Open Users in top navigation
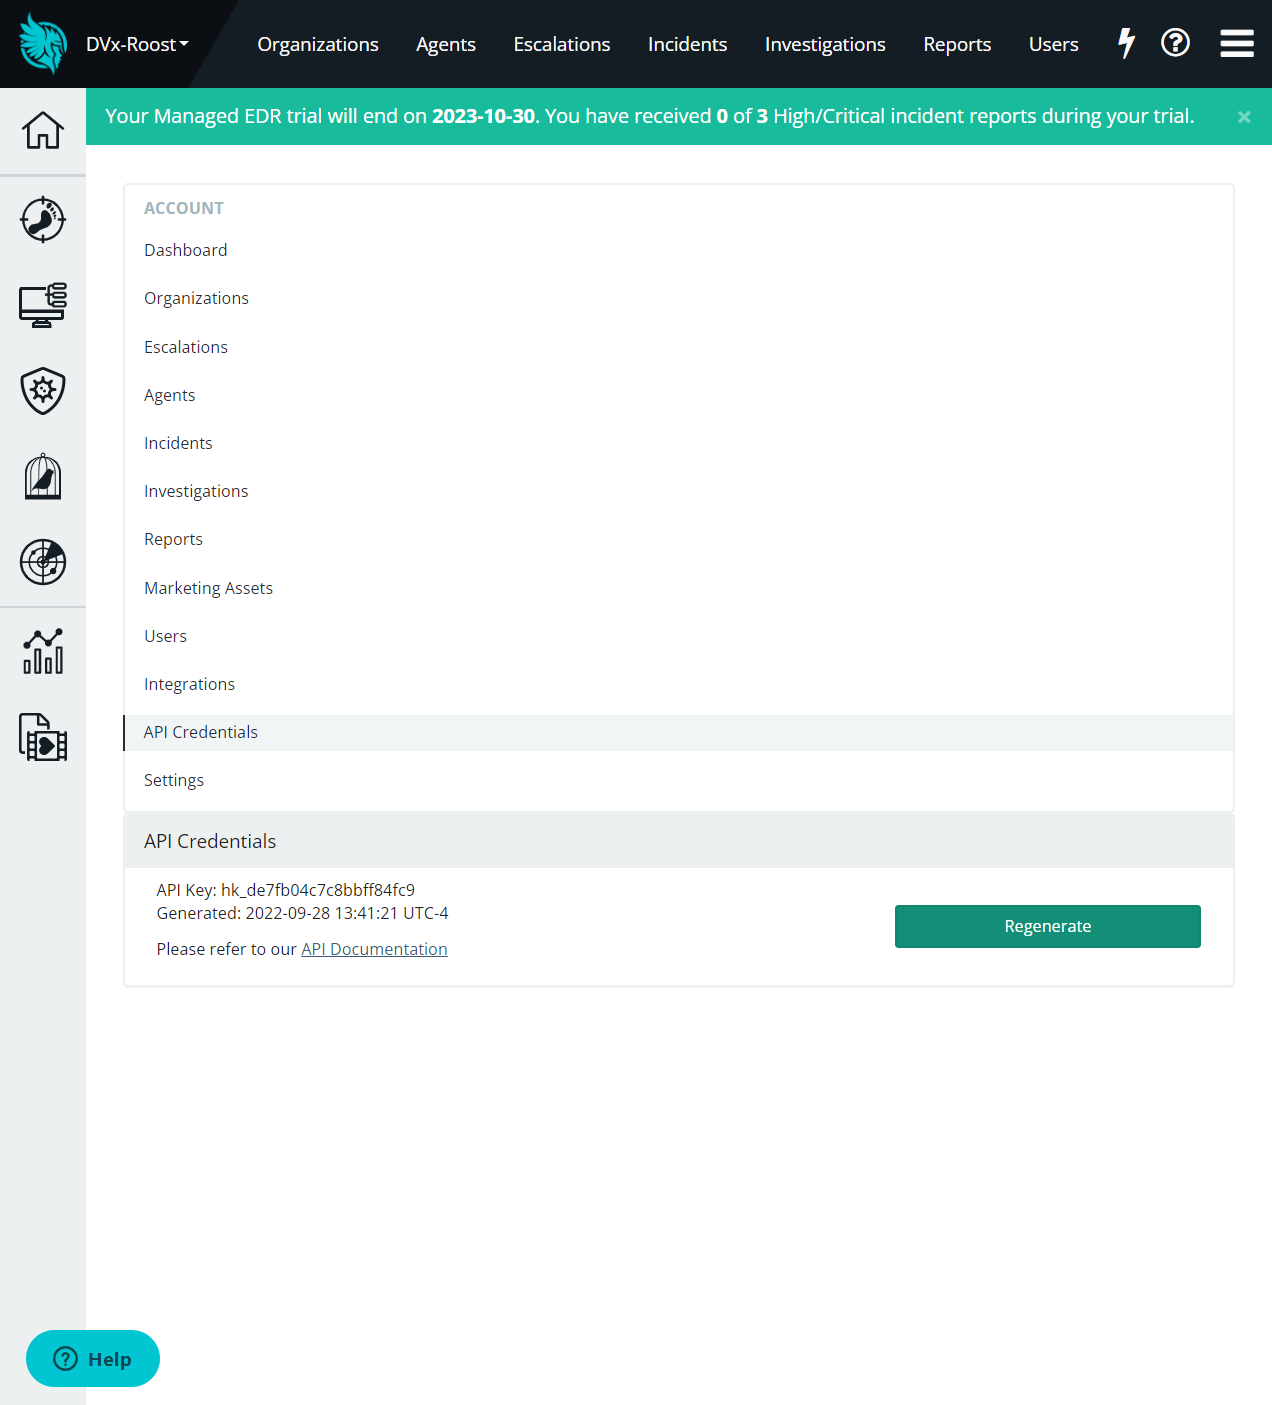Image resolution: width=1272 pixels, height=1405 pixels. click(1054, 44)
